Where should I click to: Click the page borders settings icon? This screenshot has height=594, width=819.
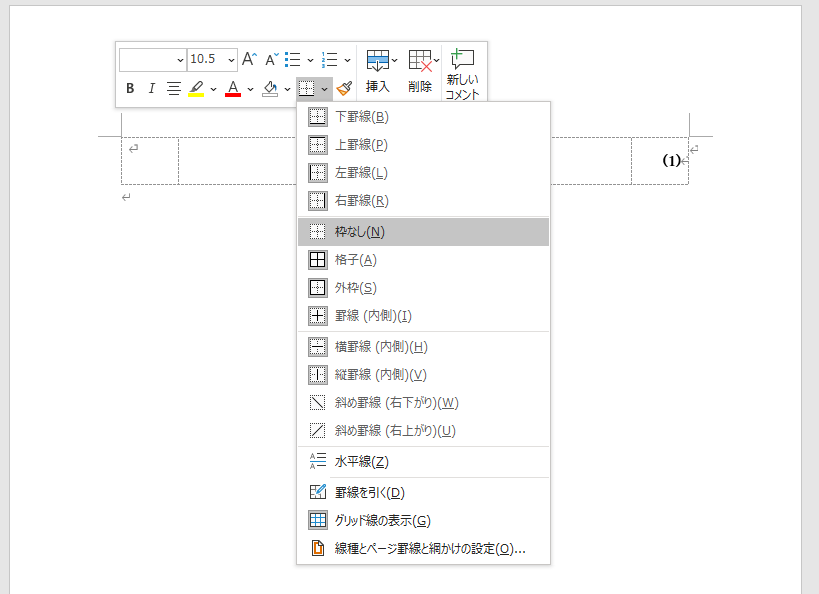click(318, 549)
